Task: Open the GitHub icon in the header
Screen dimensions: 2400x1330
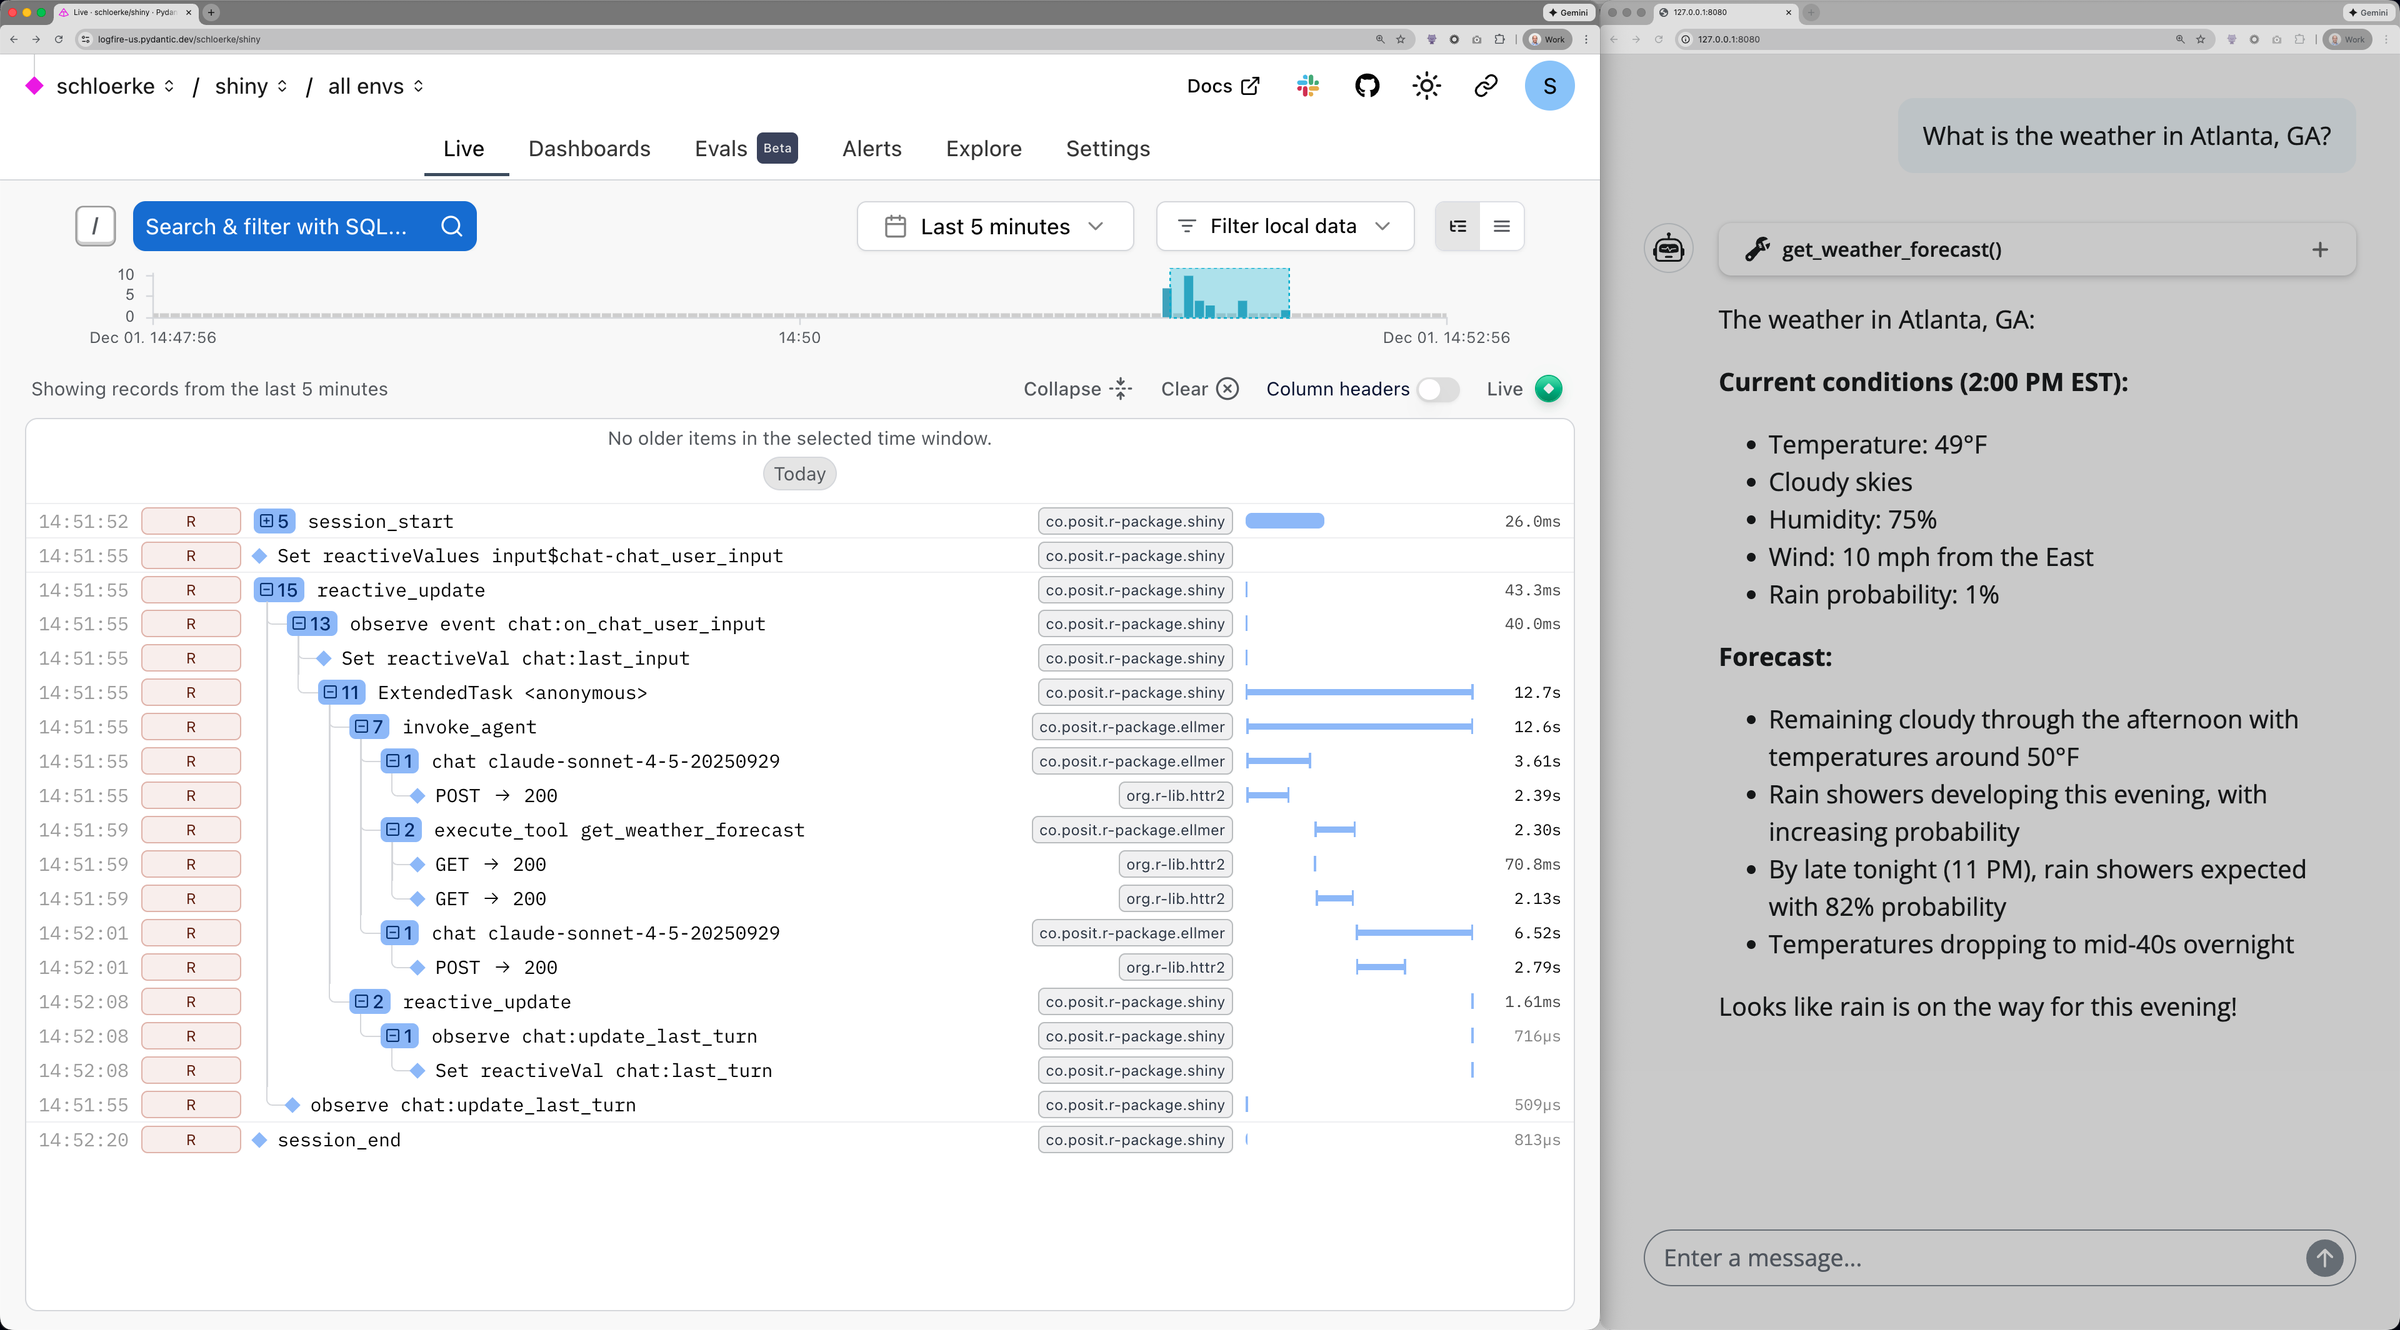Action: click(x=1367, y=86)
